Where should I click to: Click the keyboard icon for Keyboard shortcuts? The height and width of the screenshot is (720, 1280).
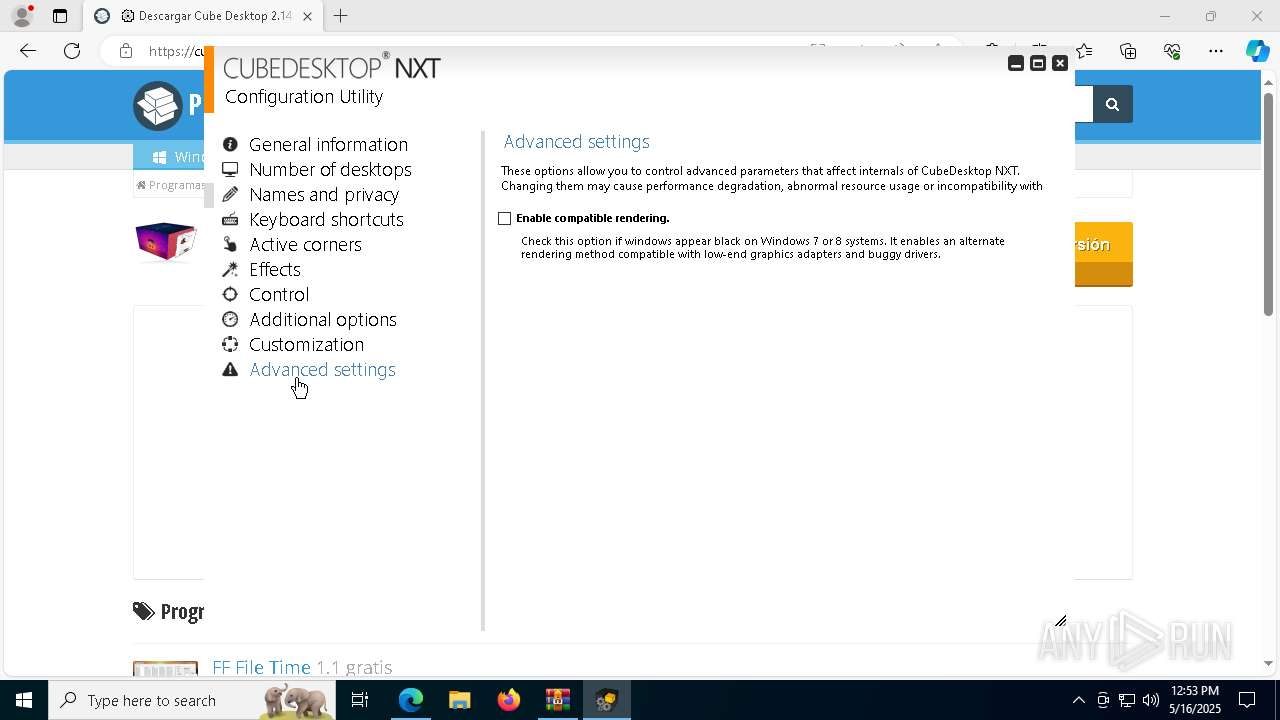pos(230,219)
